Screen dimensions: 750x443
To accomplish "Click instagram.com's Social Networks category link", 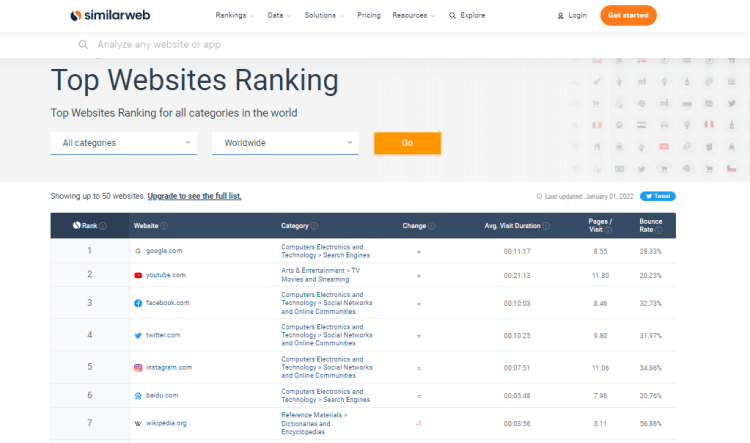I will point(327,367).
